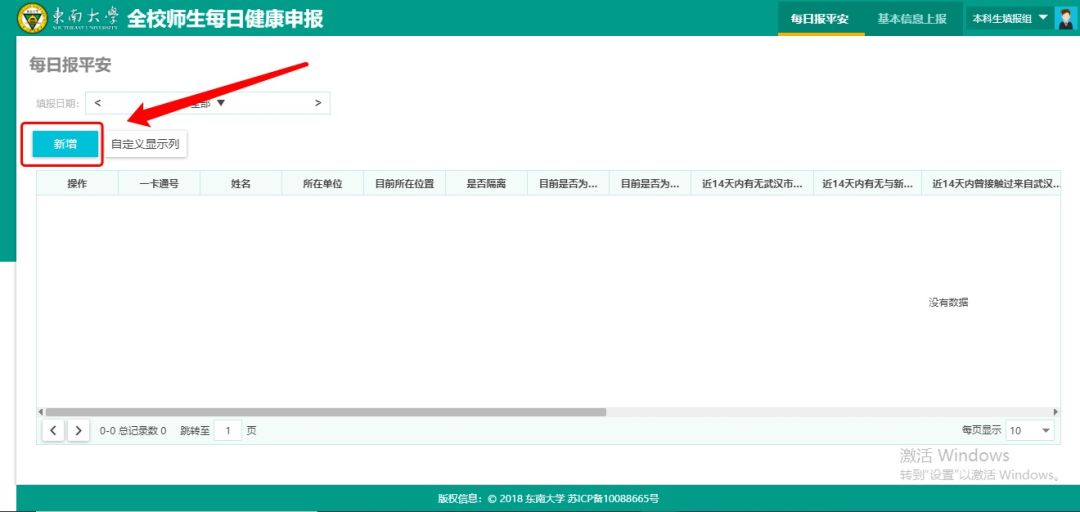Screen dimensions: 1080x512
Task: Click the 版权信息 footer text
Action: coord(548,498)
